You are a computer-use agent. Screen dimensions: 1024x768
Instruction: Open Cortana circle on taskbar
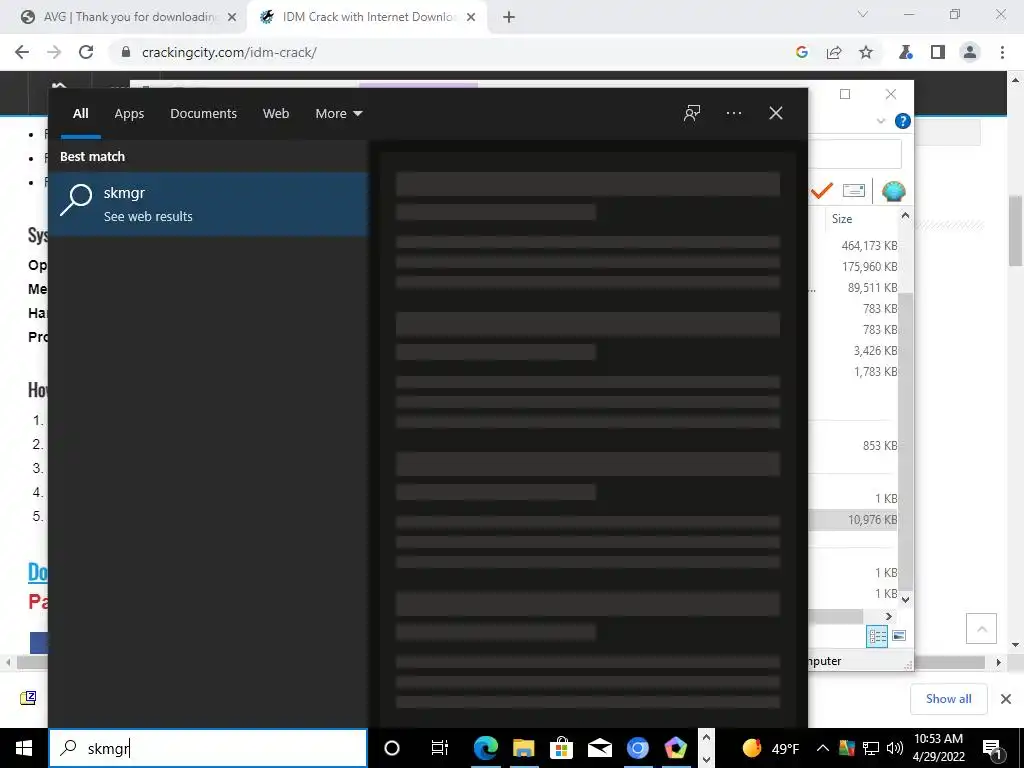392,748
